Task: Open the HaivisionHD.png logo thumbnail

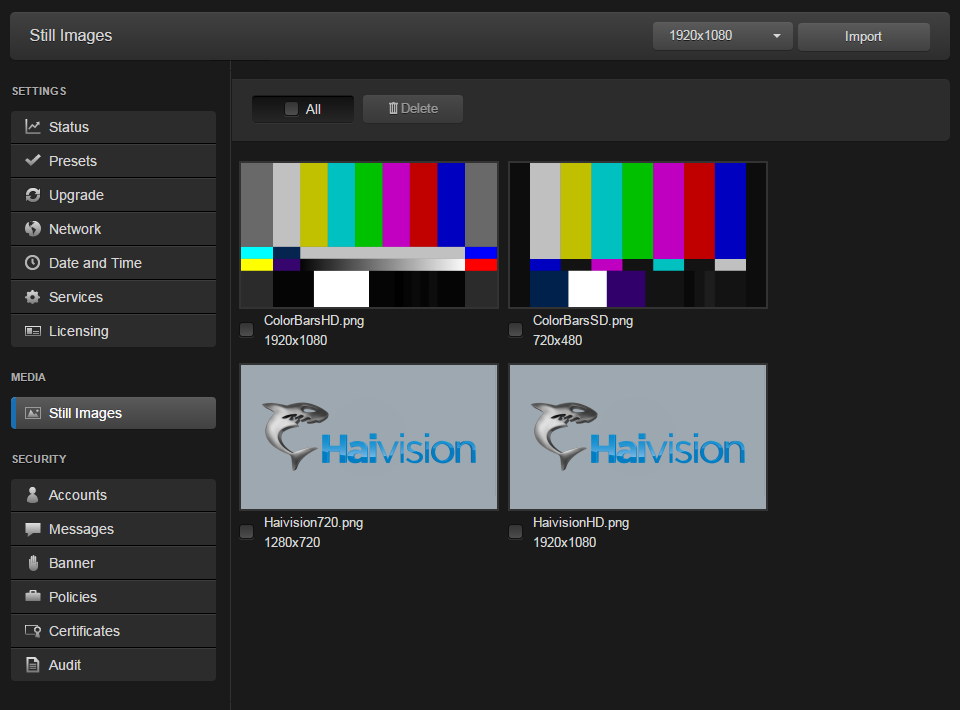Action: (638, 437)
